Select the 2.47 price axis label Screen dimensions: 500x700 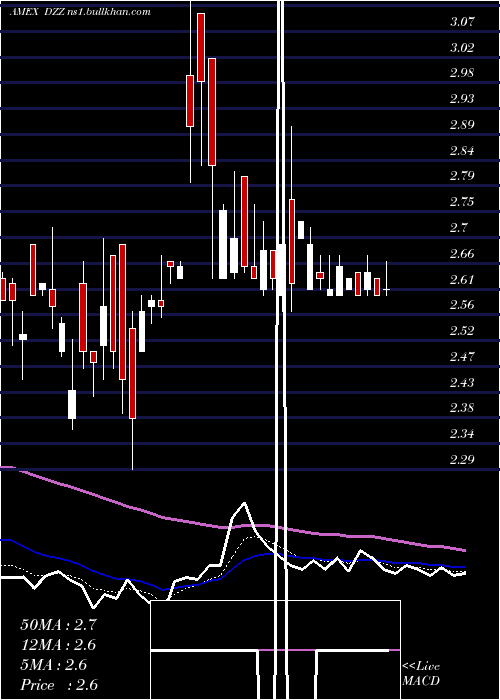point(462,357)
